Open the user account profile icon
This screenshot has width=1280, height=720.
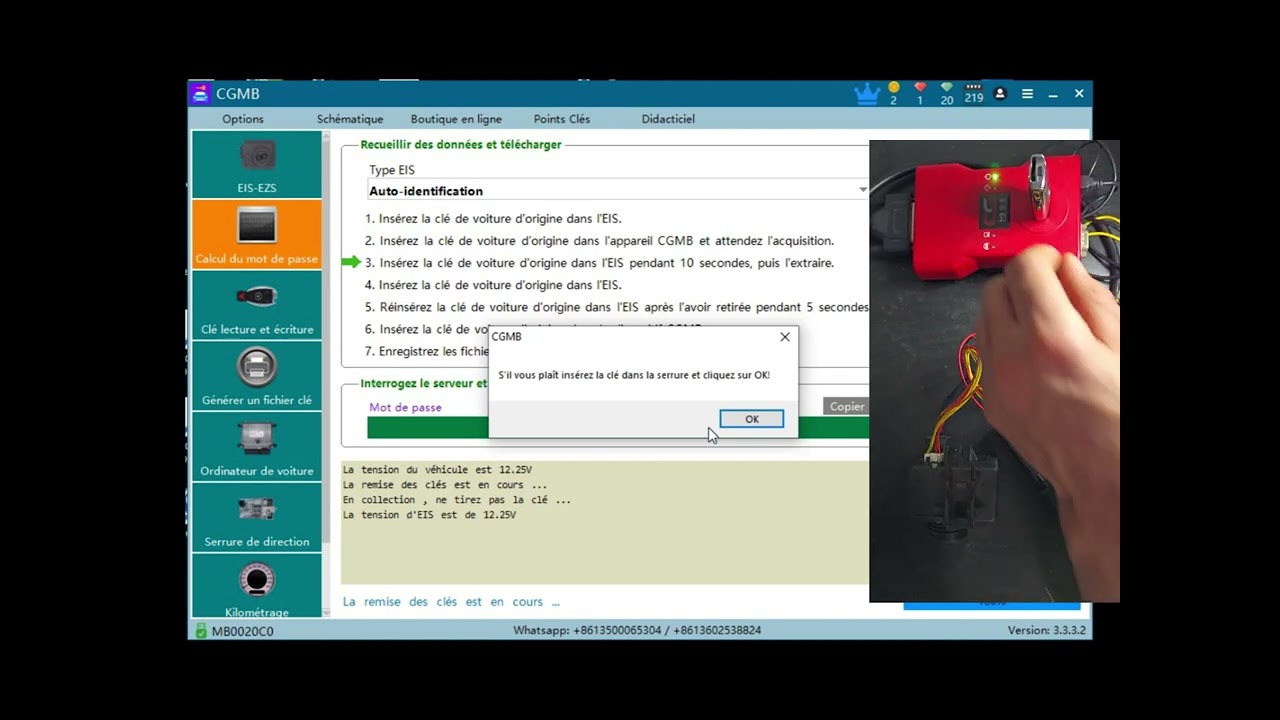[1000, 94]
